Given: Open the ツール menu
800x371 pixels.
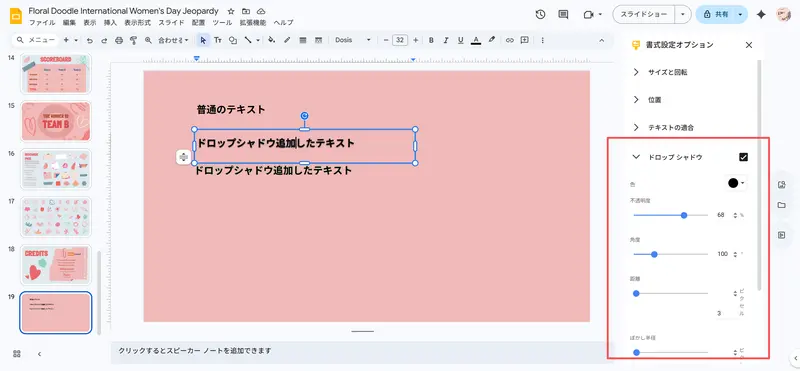Looking at the screenshot, I should [222, 23].
